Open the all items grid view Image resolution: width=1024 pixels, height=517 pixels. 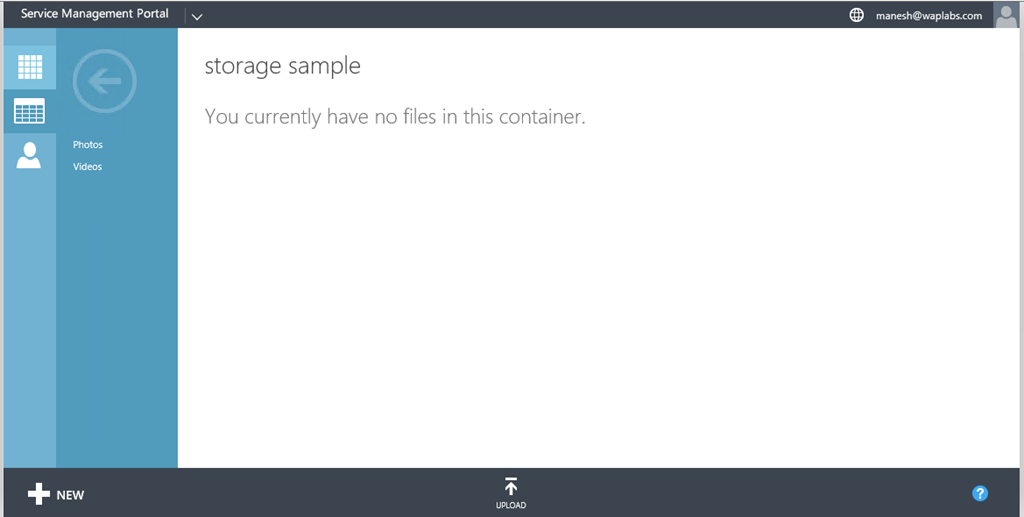(x=30, y=67)
